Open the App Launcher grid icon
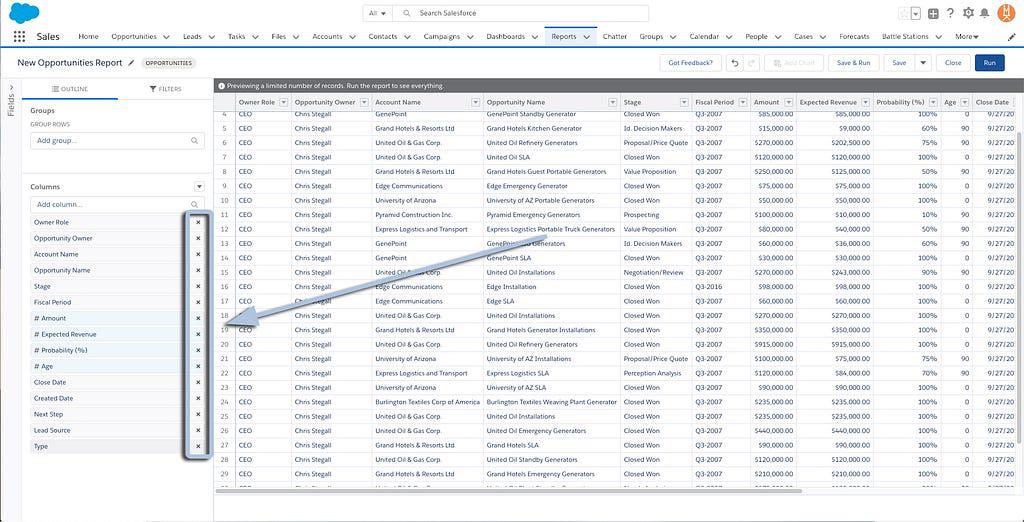Viewport: 1024px width, 522px height. click(x=19, y=37)
